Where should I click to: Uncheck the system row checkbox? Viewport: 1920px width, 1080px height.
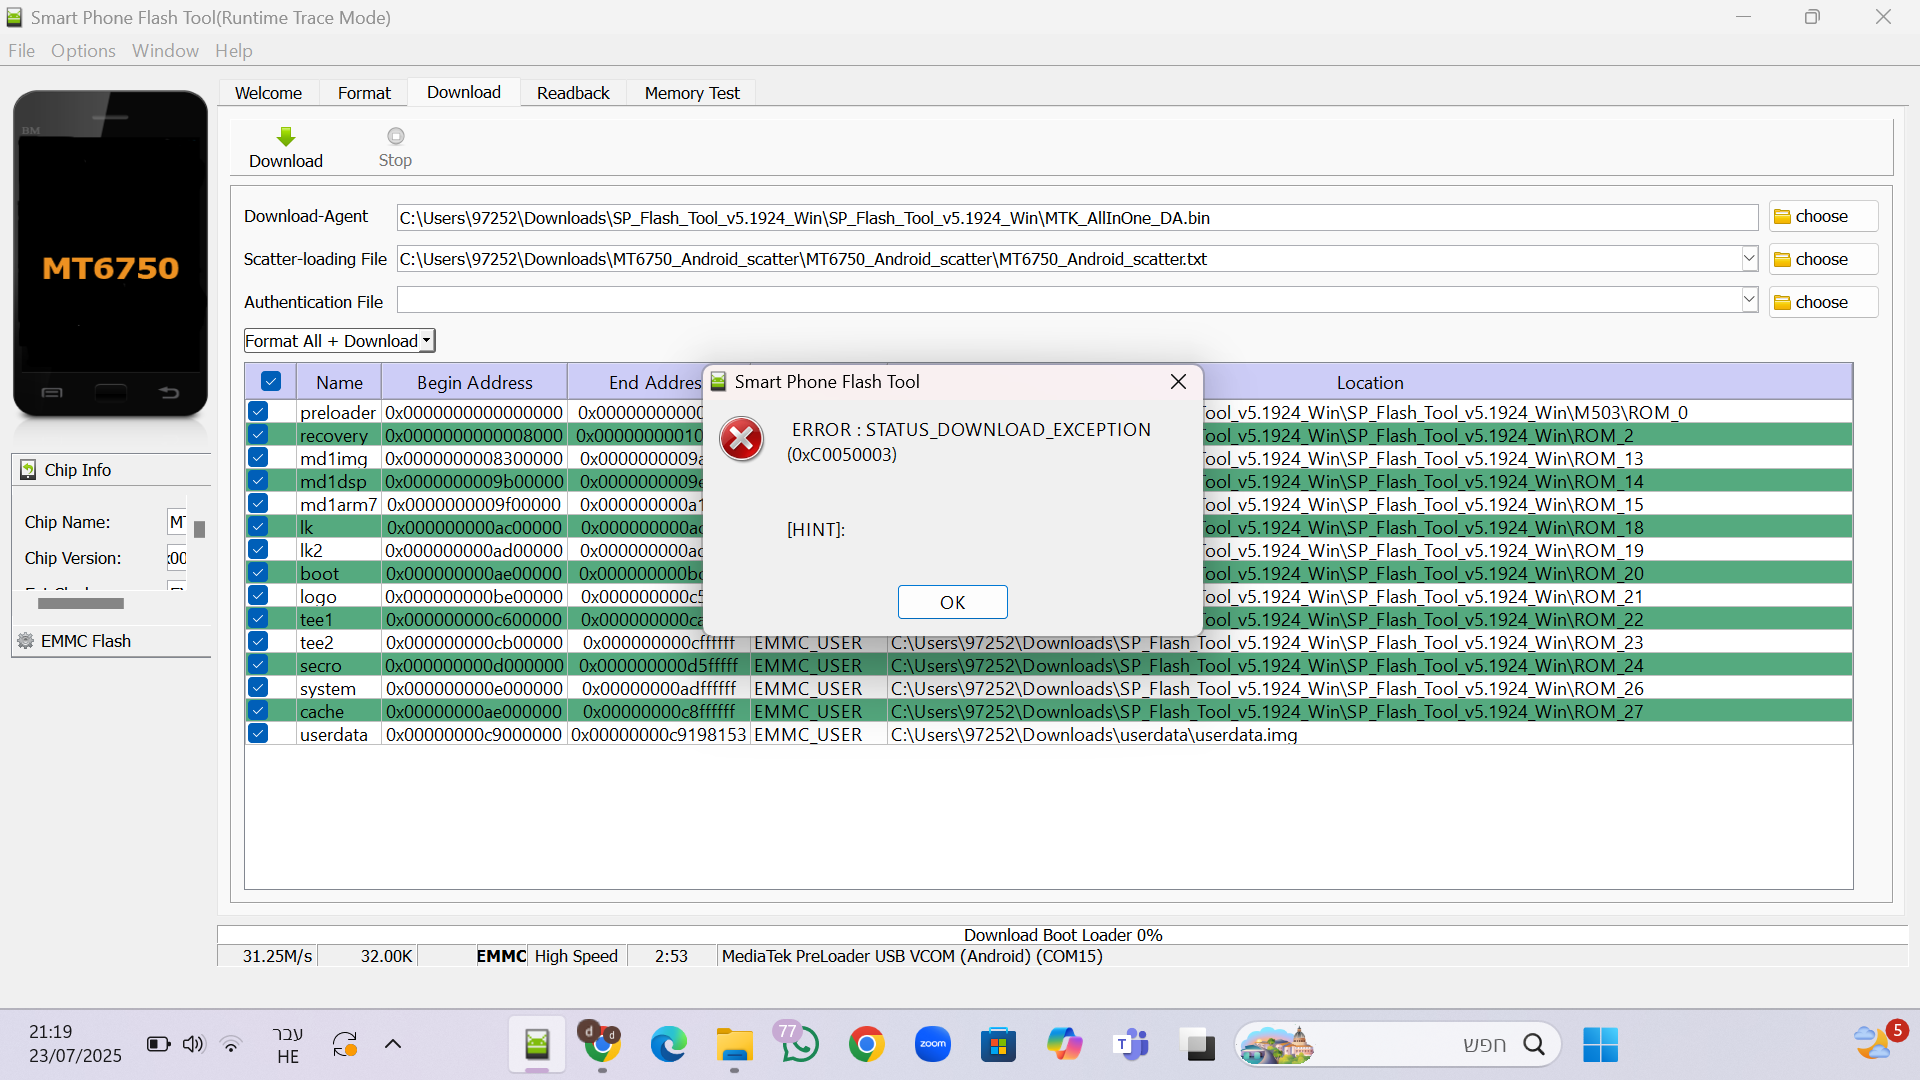pyautogui.click(x=258, y=687)
